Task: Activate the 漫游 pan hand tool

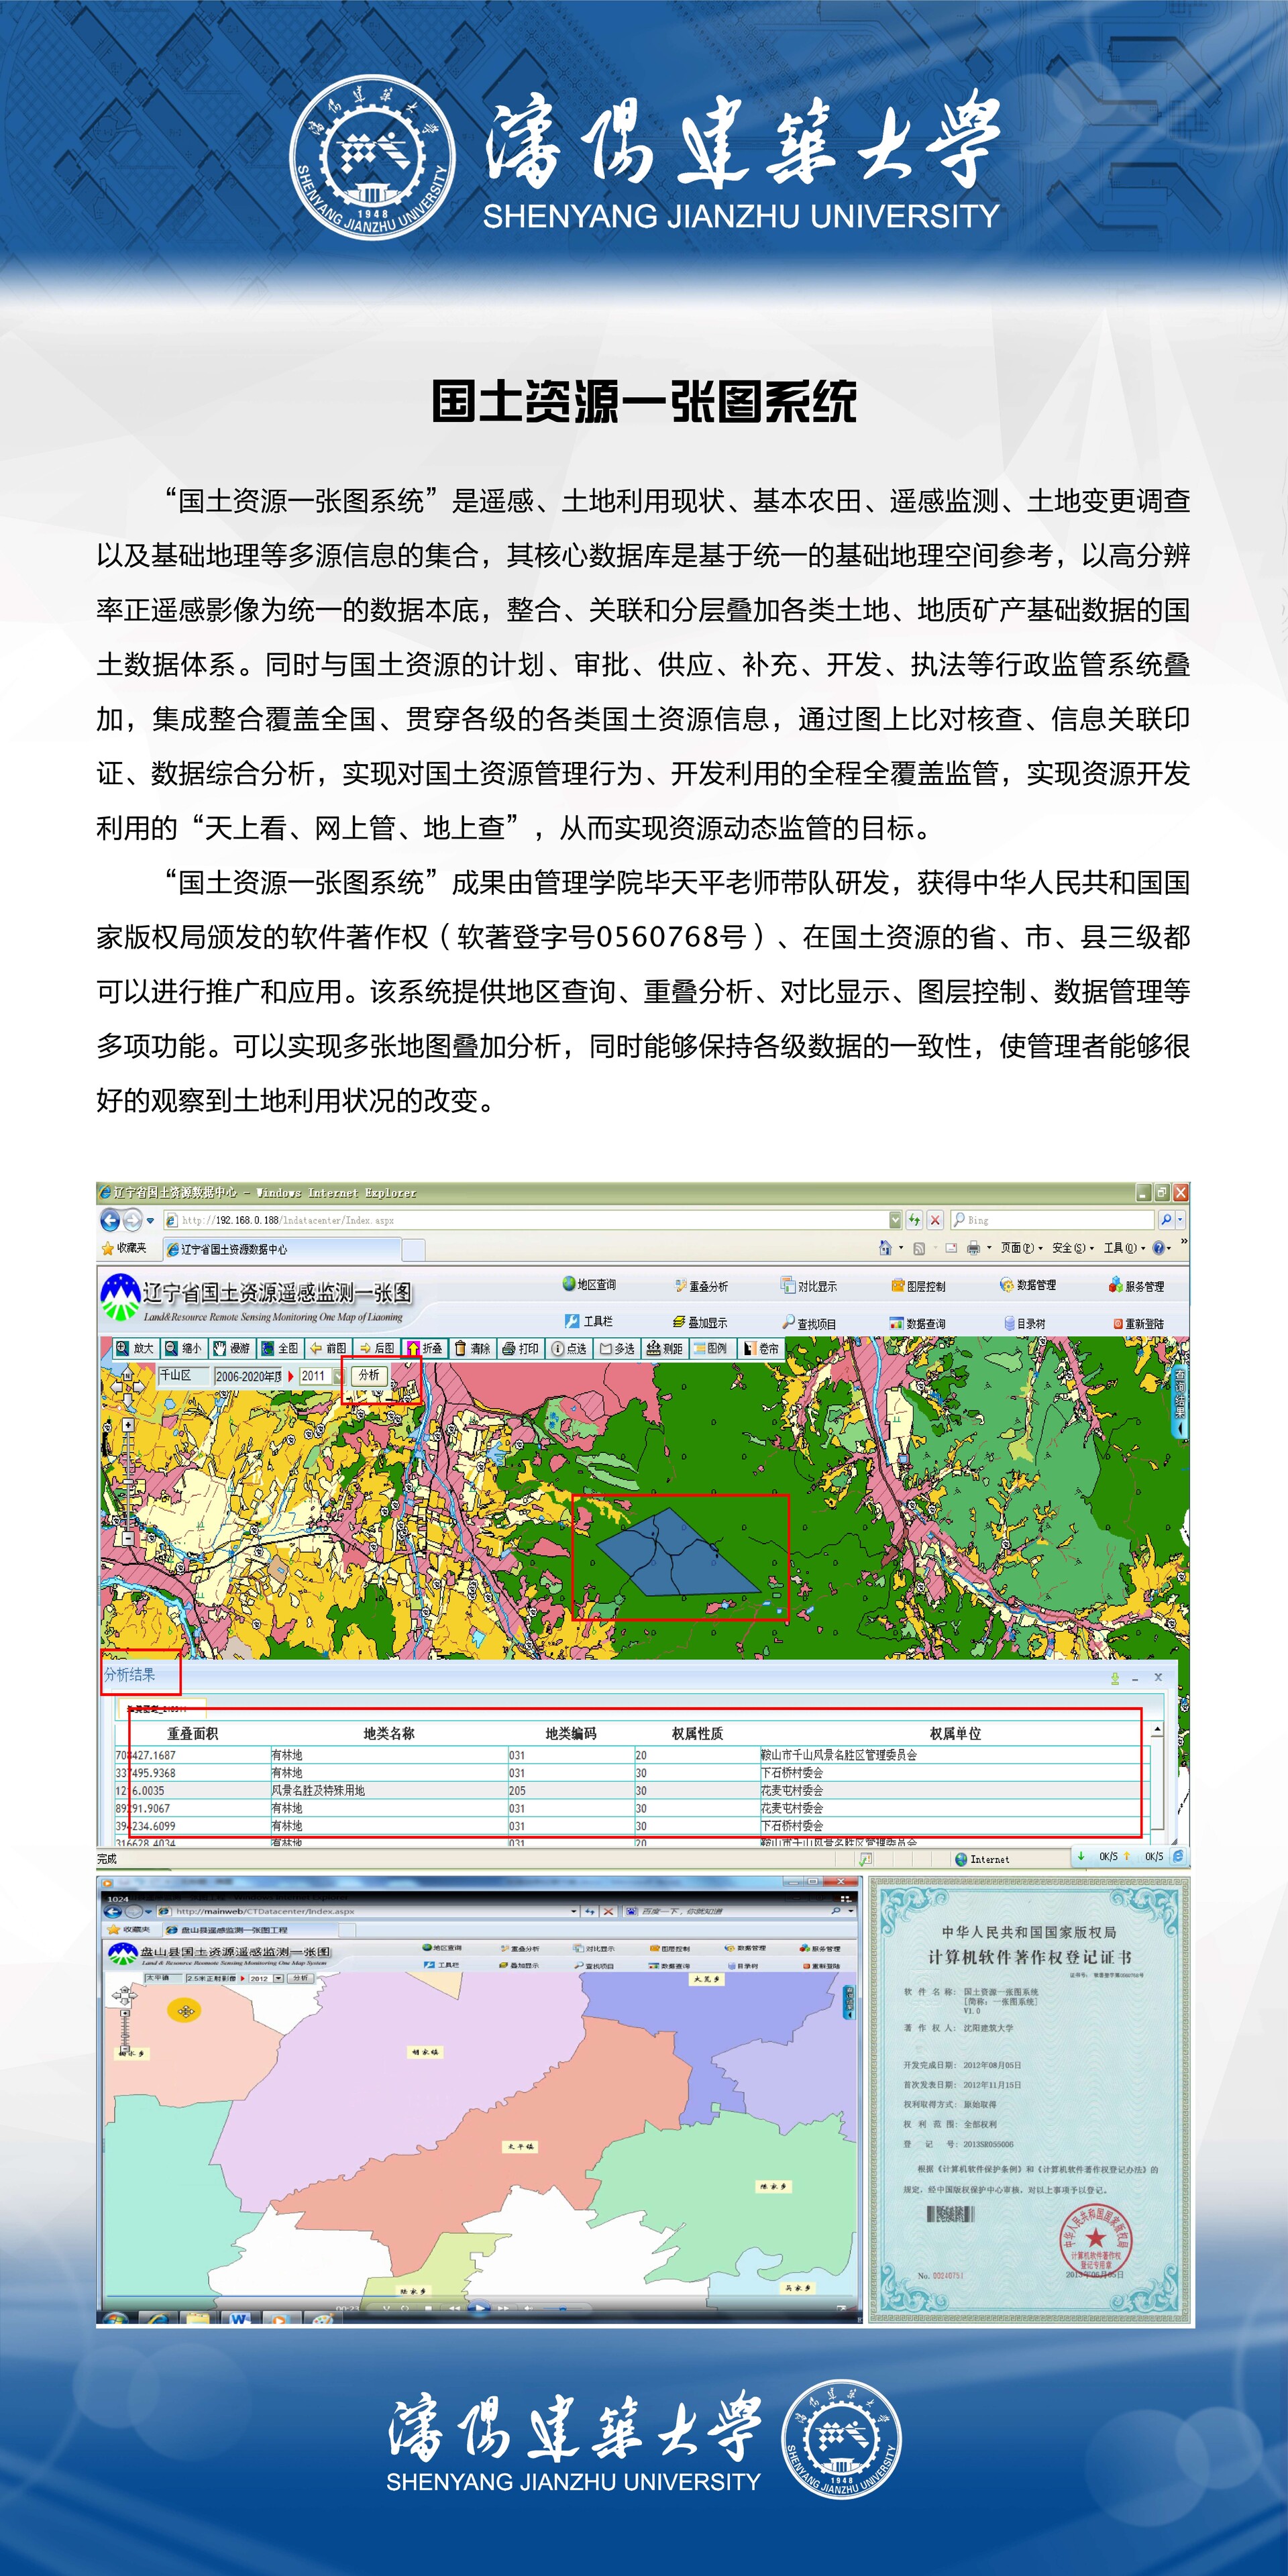Action: 232,1348
